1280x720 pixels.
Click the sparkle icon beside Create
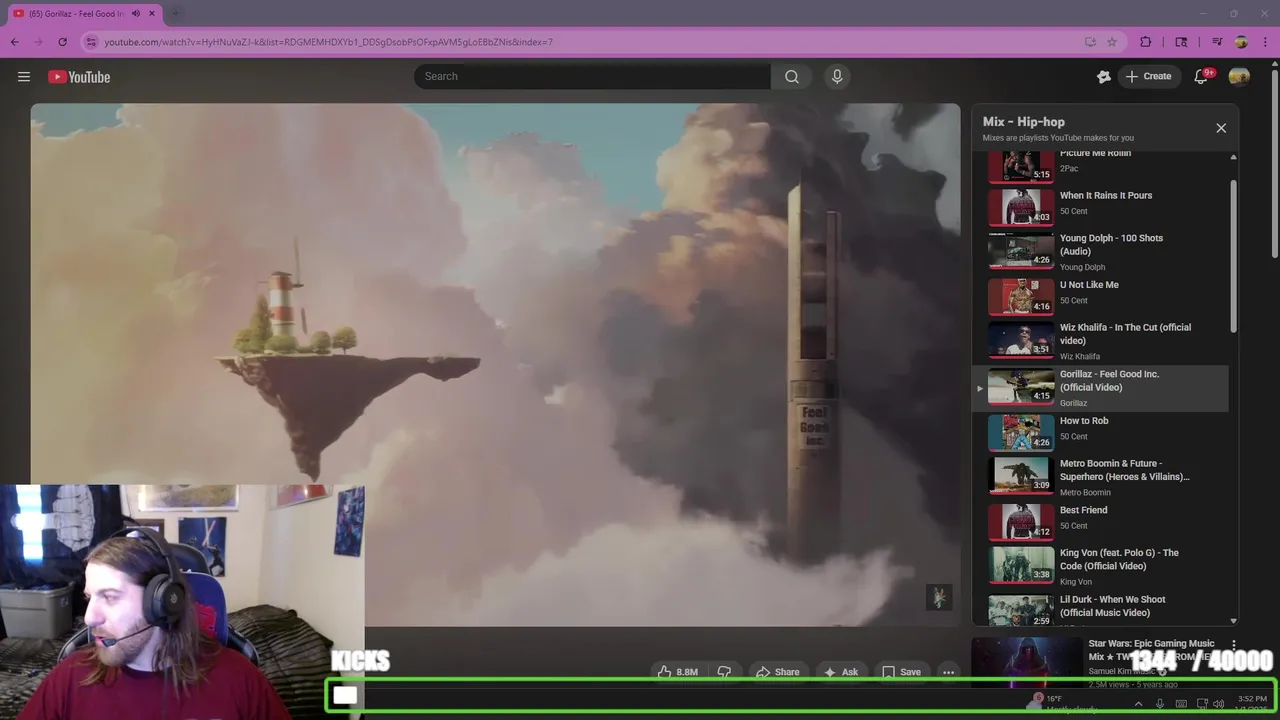pyautogui.click(x=1104, y=76)
